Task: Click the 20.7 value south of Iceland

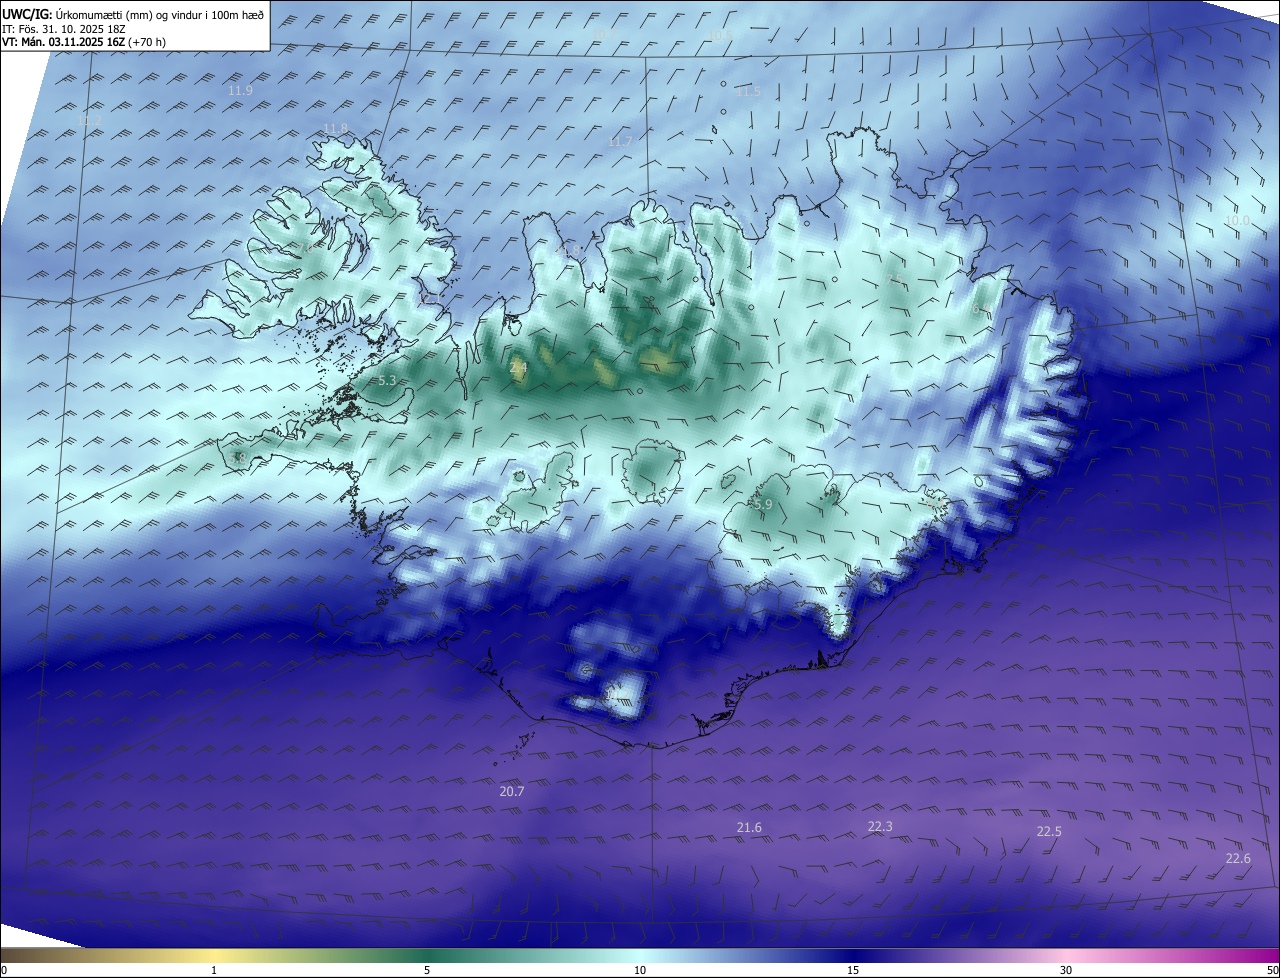Action: pyautogui.click(x=512, y=791)
